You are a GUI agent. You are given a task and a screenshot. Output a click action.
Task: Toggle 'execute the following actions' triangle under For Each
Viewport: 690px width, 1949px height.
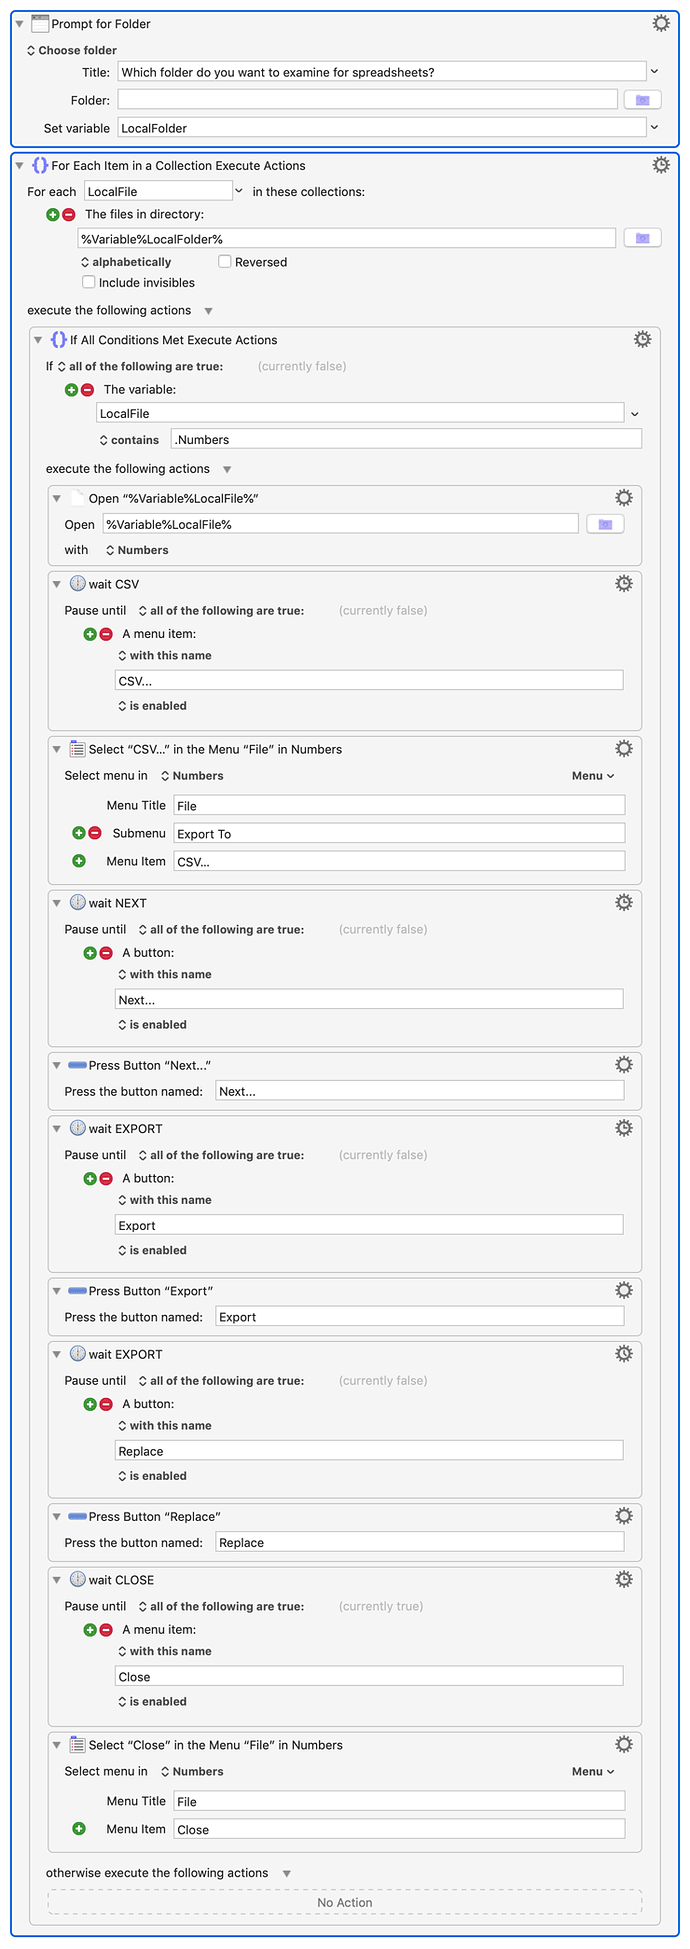(208, 311)
